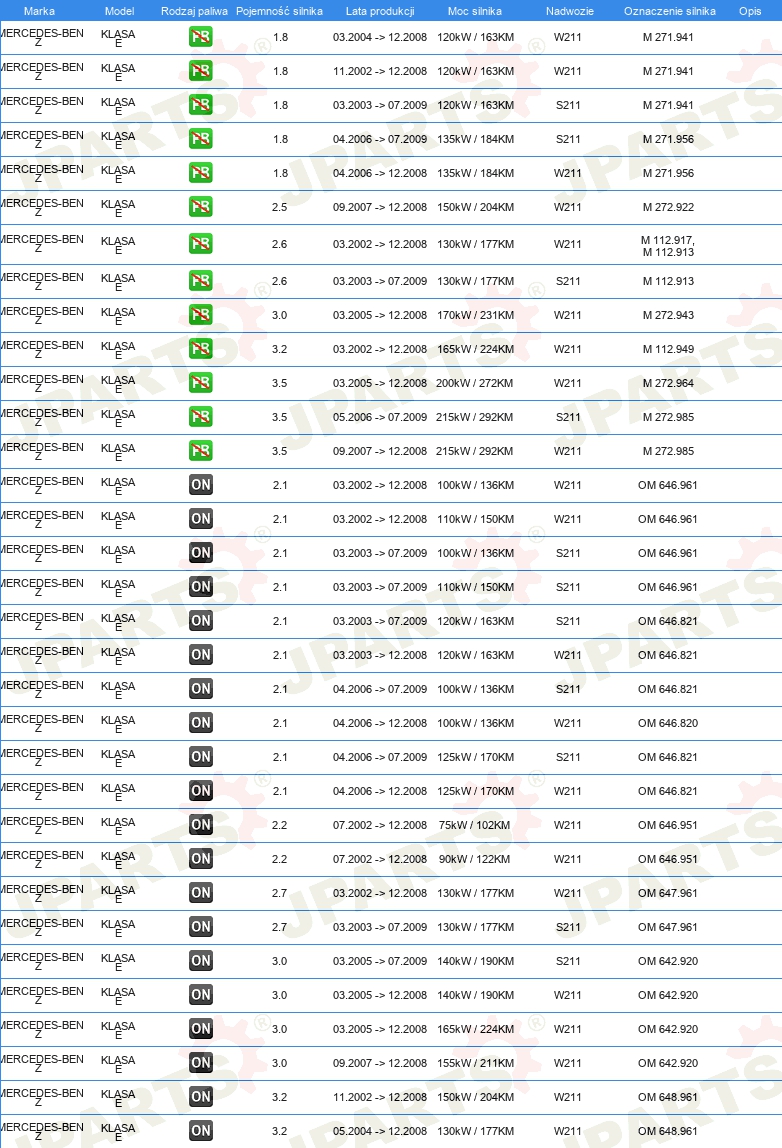782x1148 pixels.
Task: Click ON icon in W211 110kW / 150KM row
Action: (x=201, y=518)
